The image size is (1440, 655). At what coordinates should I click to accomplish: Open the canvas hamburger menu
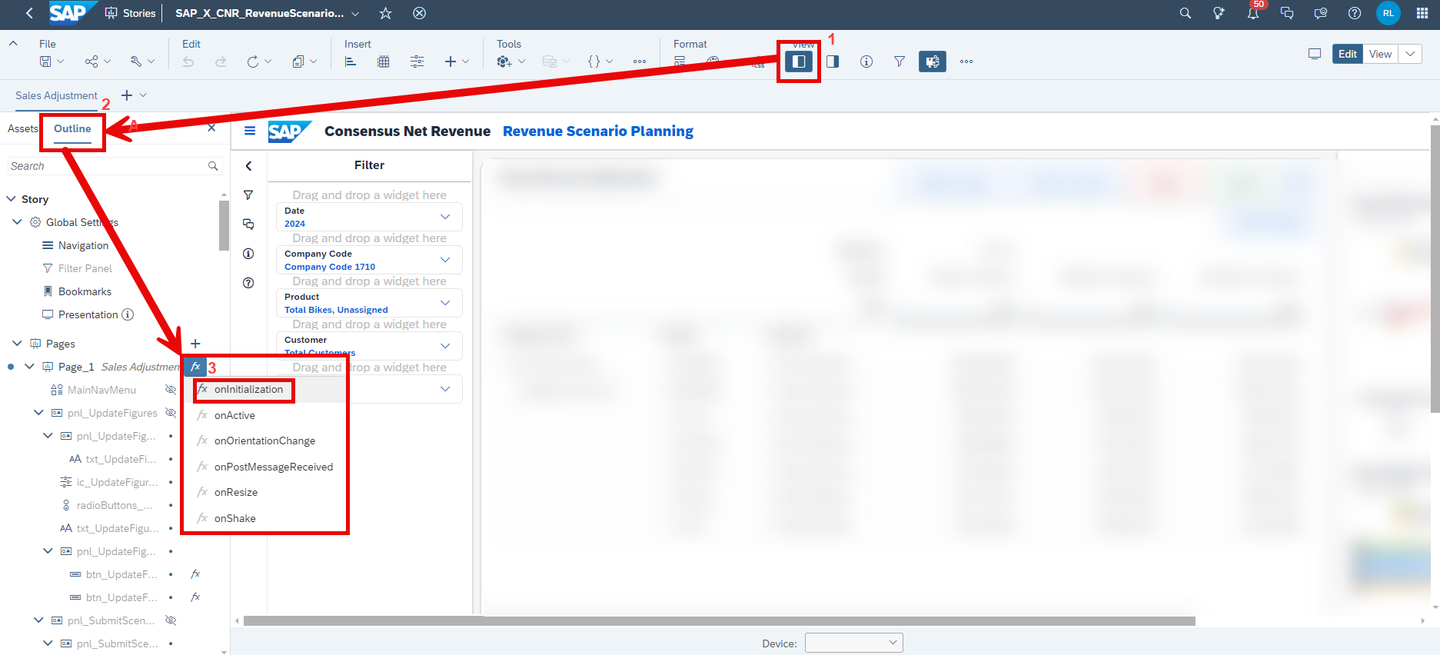(250, 131)
